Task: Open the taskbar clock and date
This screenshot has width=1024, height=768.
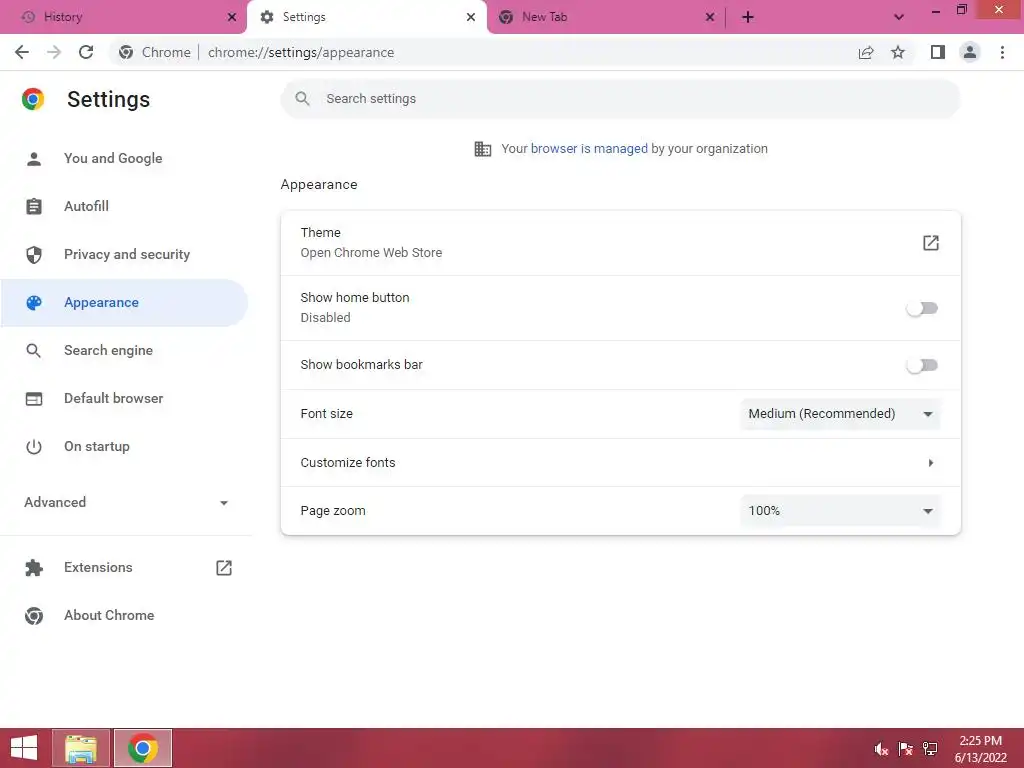Action: coord(980,749)
